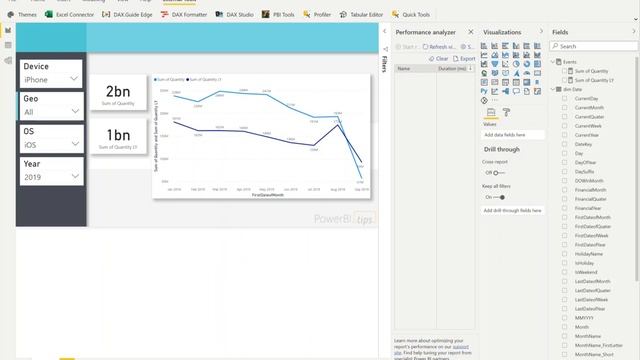Select the Scatter chart visual
Viewport: 640px width, 360px height.
coord(505,64)
